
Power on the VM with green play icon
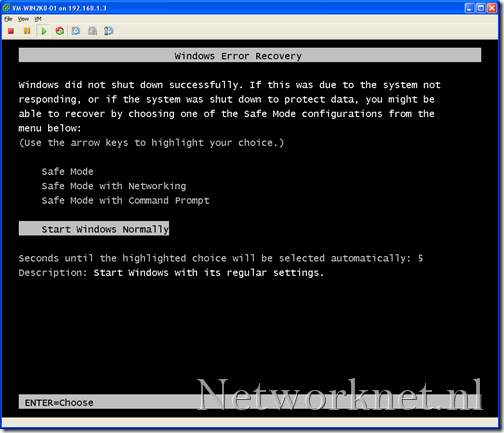pos(44,31)
